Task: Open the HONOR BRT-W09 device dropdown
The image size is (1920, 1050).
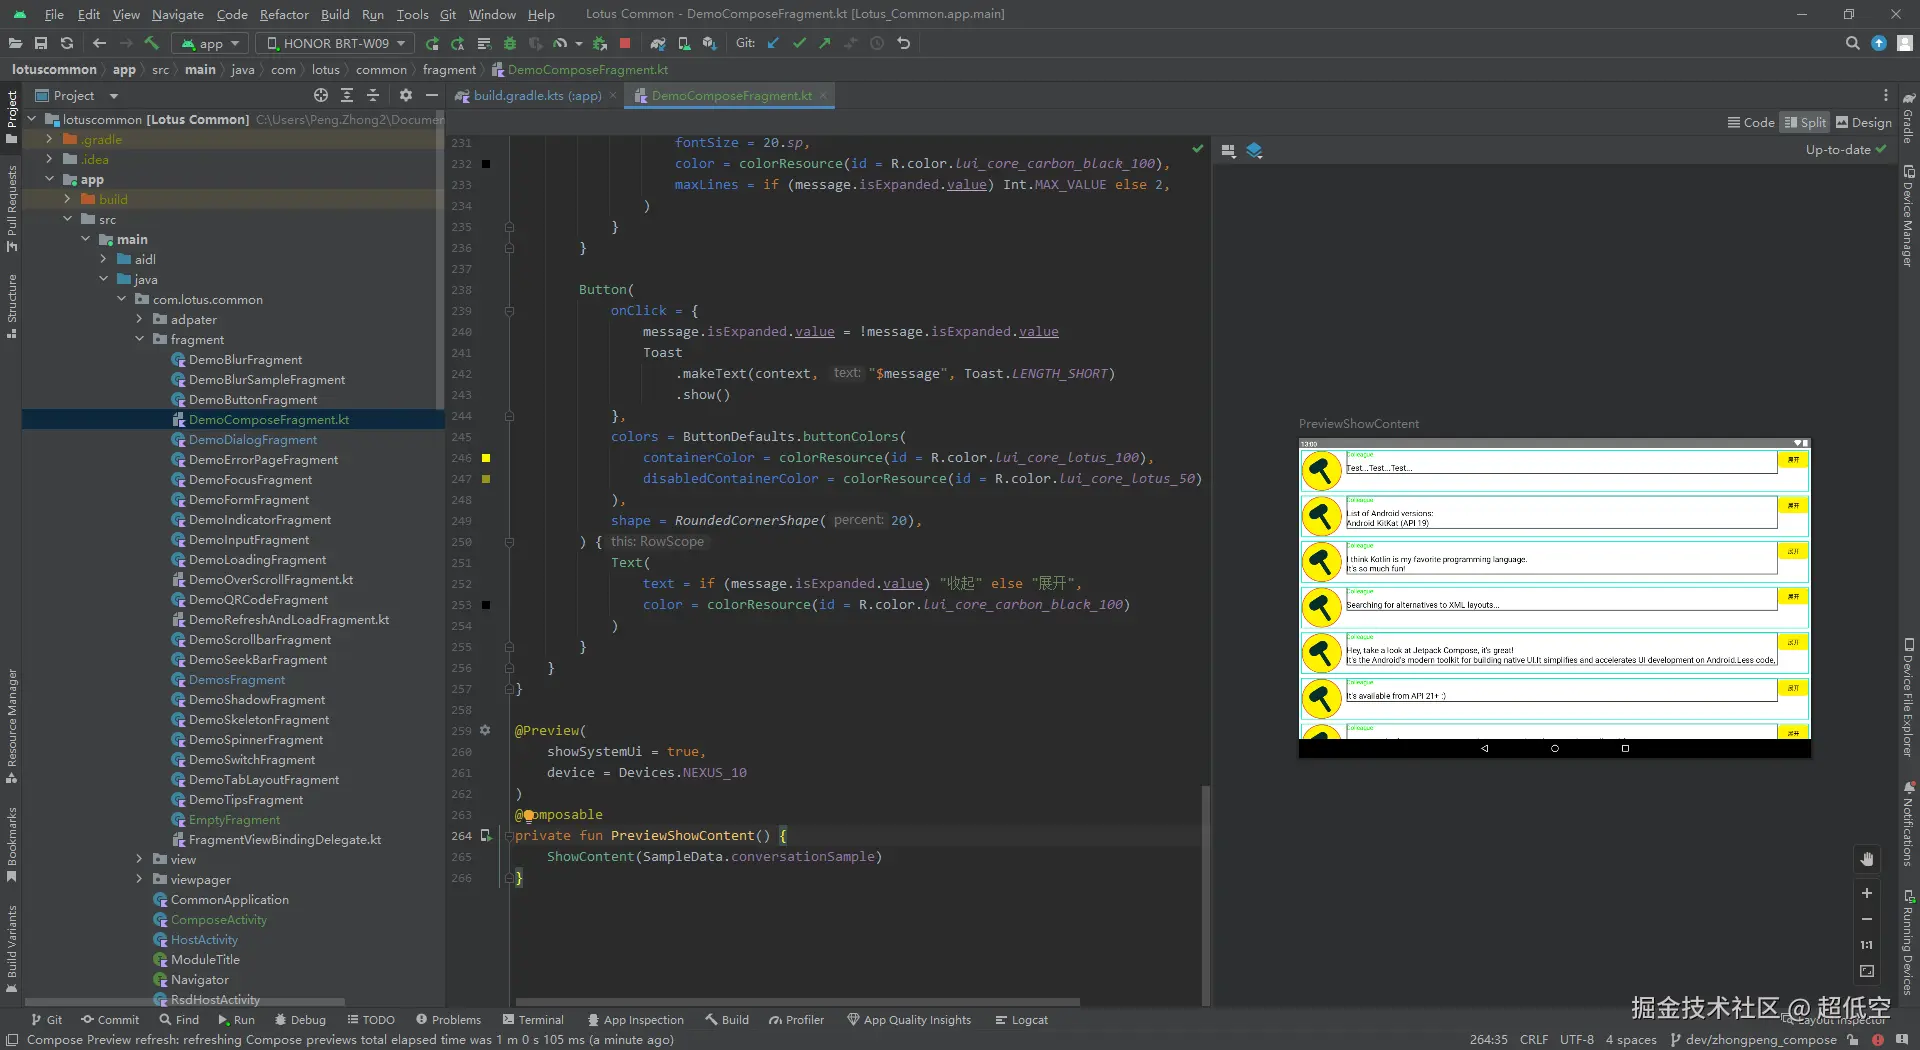Action: point(335,43)
